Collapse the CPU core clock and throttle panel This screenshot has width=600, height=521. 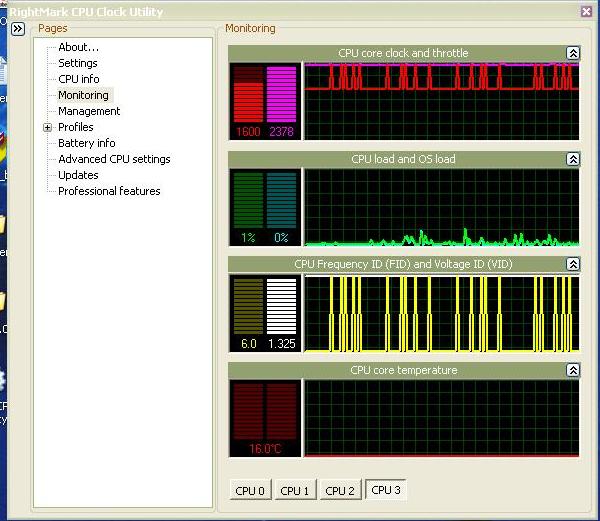point(573,53)
